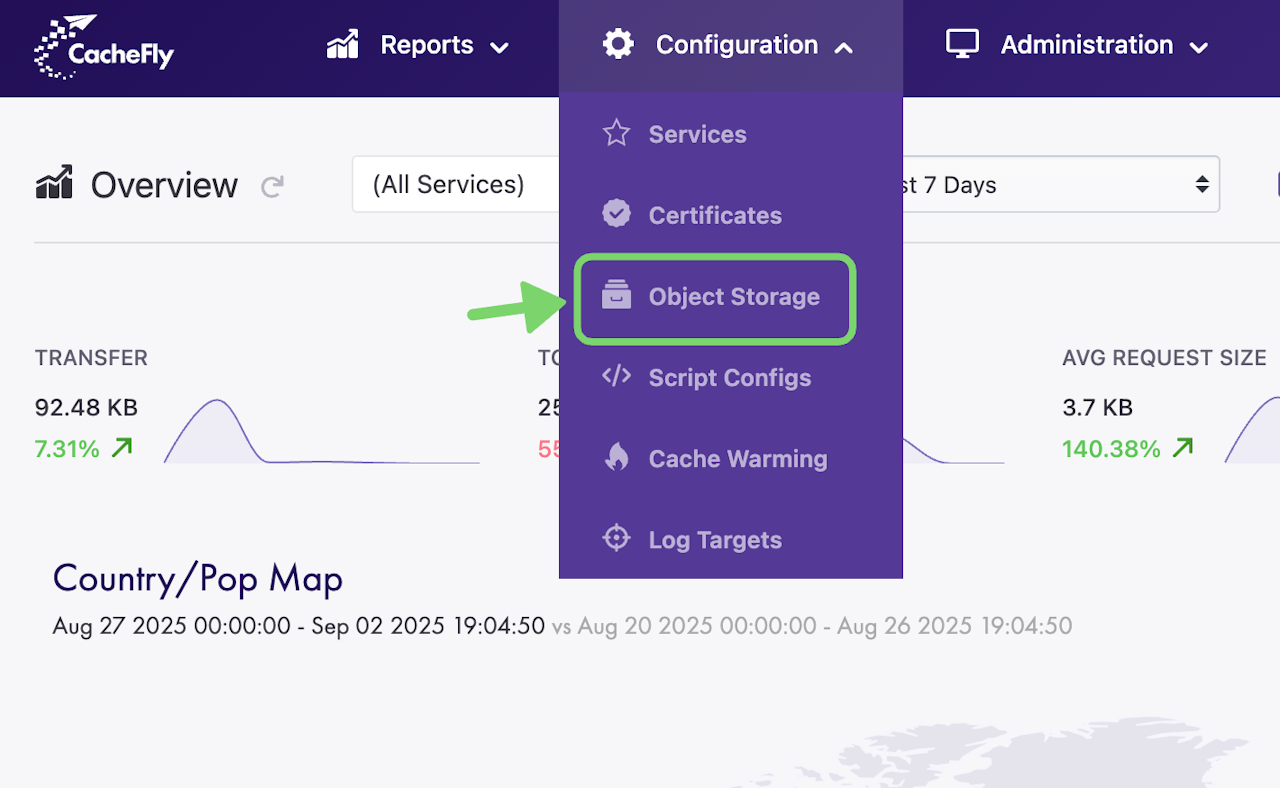Go to Log Targets
The height and width of the screenshot is (788, 1280).
(715, 540)
